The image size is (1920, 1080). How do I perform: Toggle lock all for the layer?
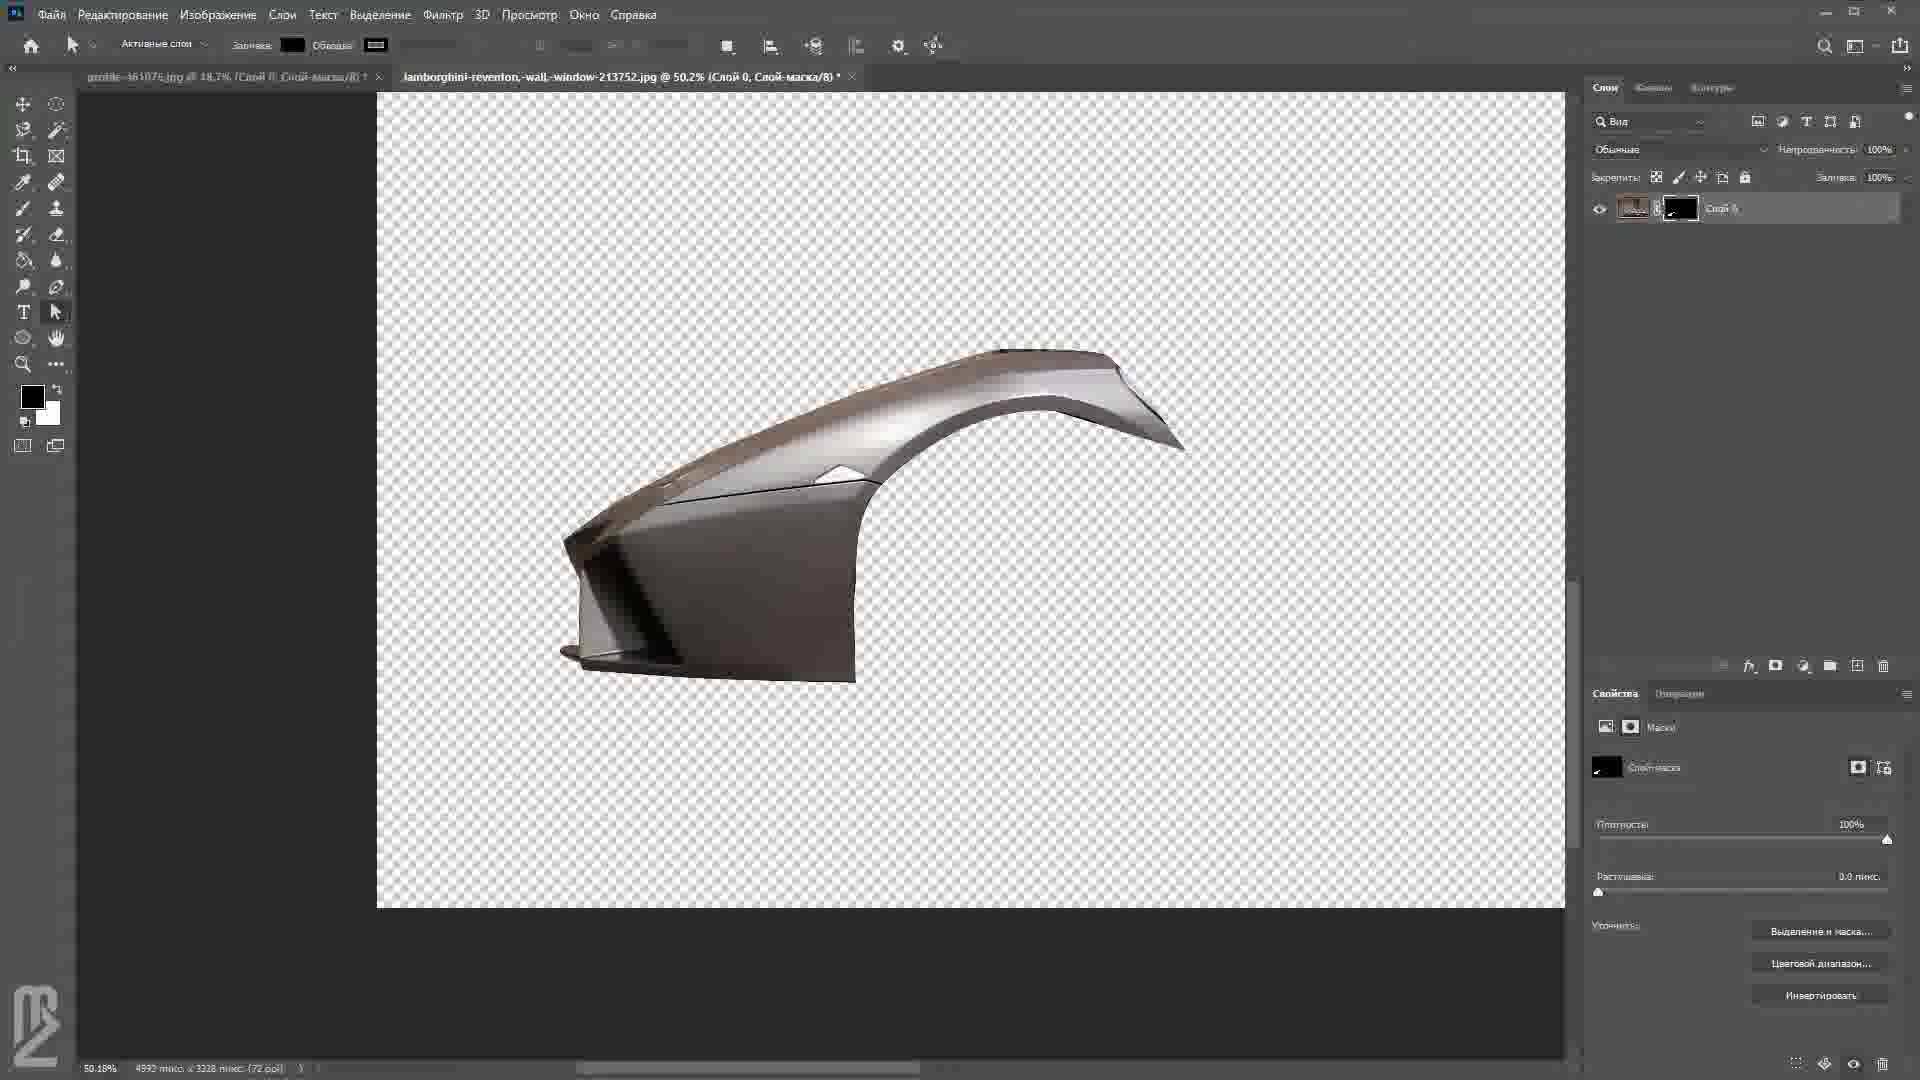tap(1745, 177)
